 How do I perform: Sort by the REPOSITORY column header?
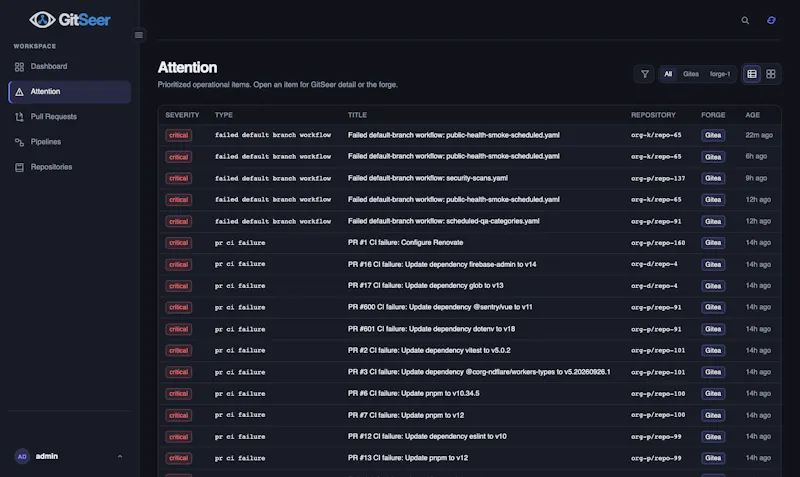pyautogui.click(x=653, y=115)
